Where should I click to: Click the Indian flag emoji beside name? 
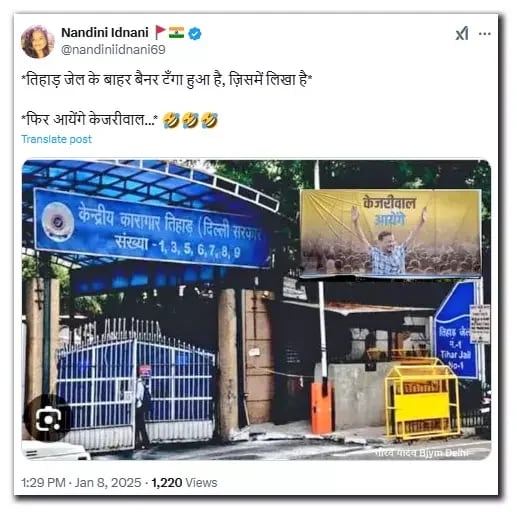tap(176, 32)
